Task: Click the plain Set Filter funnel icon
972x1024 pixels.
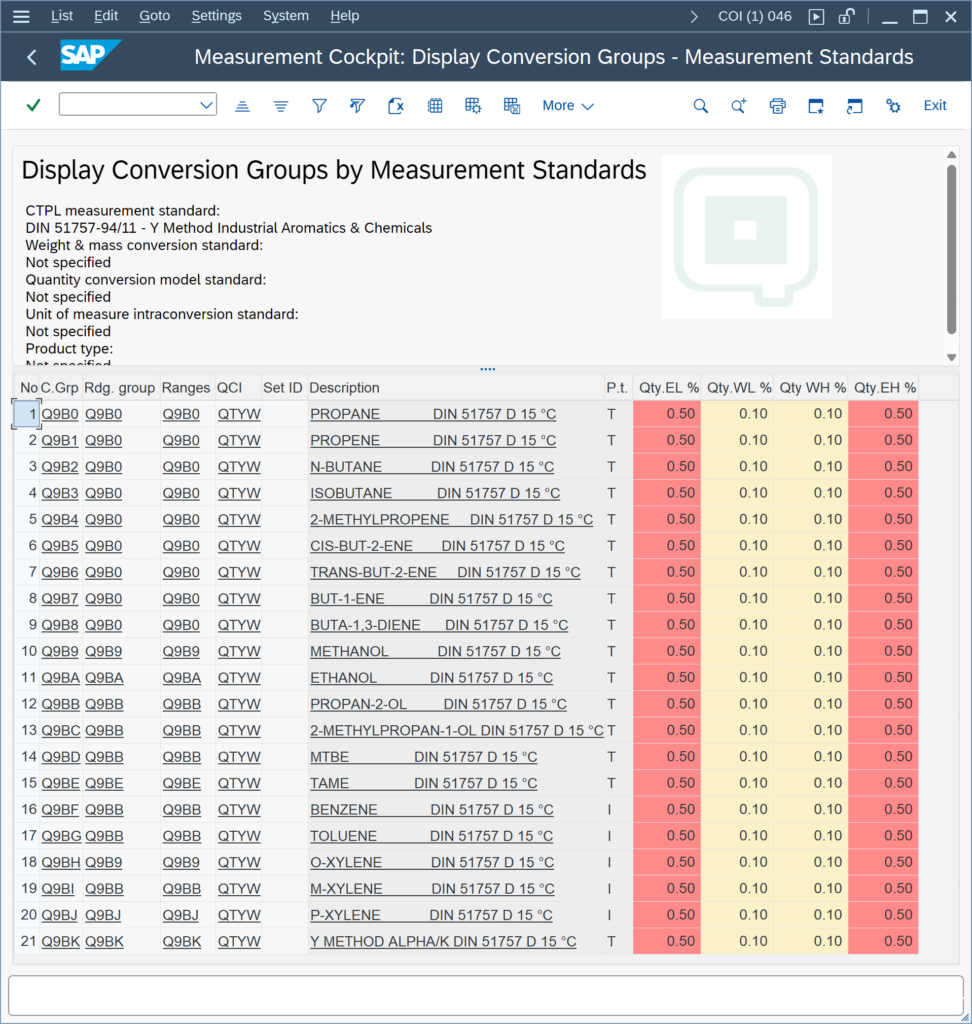Action: 319,106
